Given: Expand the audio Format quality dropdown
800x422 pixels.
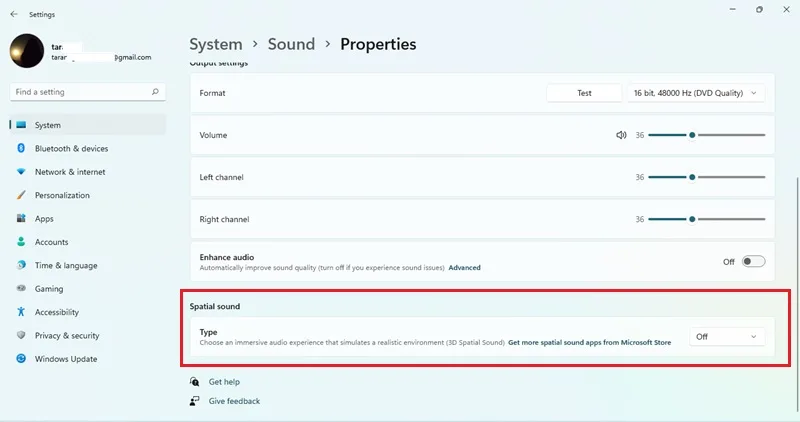Looking at the screenshot, I should (x=696, y=93).
